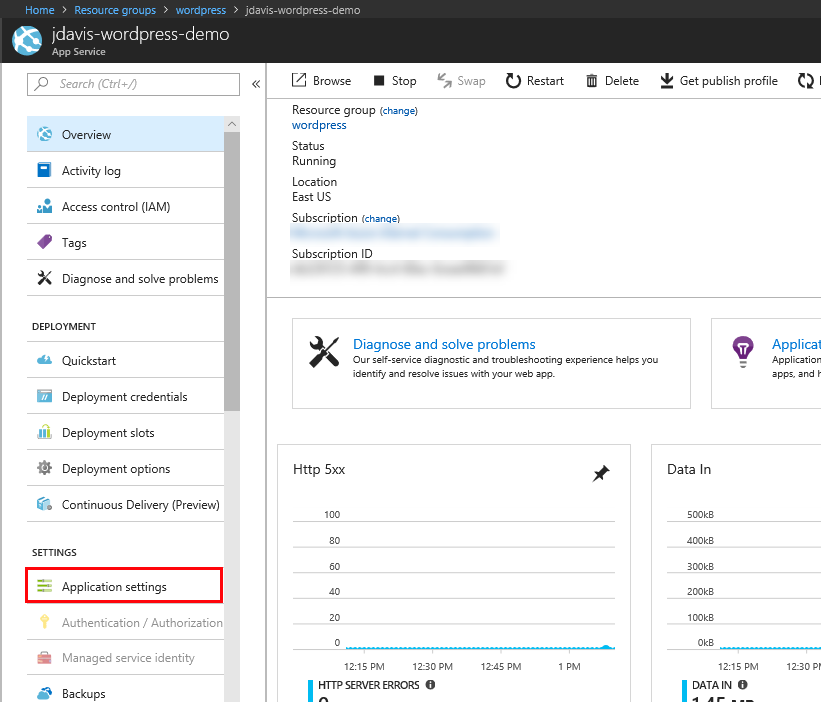Click the search magnifier icon
The height and width of the screenshot is (702, 821).
[x=41, y=84]
